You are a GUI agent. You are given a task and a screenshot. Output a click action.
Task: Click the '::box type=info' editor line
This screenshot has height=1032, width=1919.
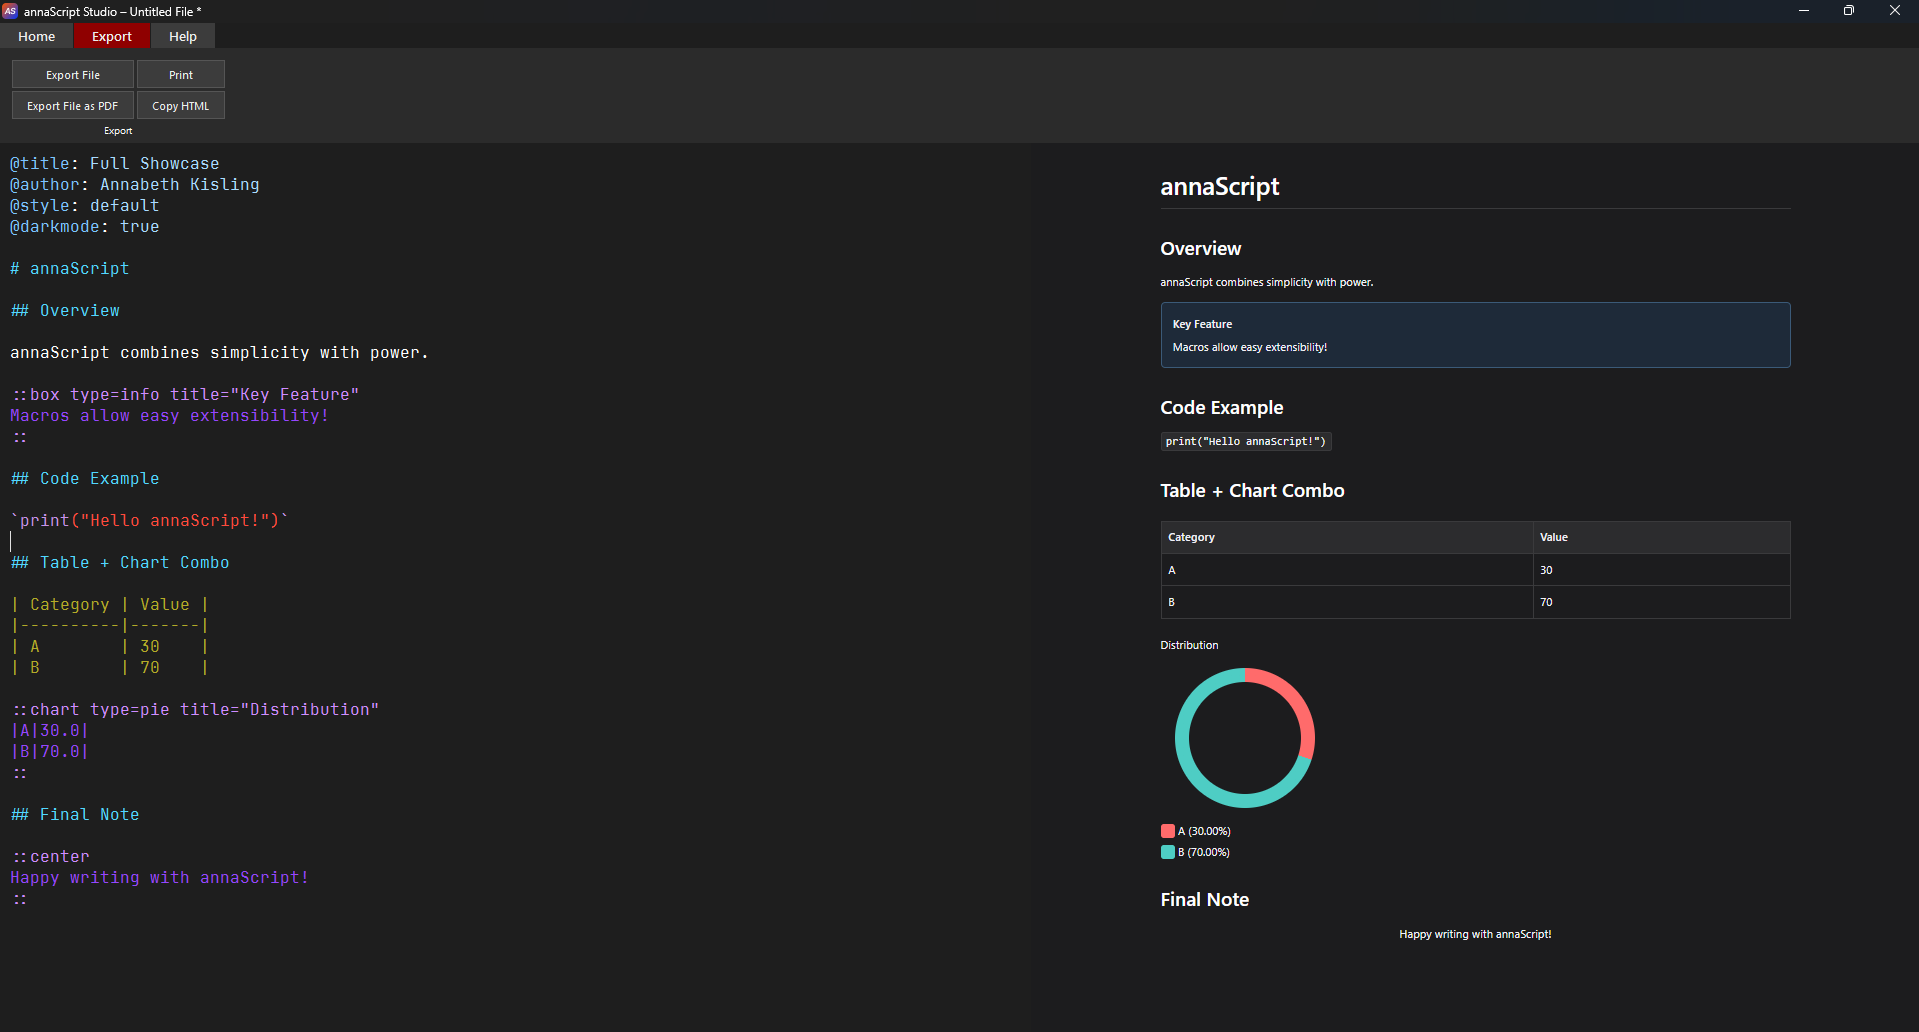click(184, 395)
